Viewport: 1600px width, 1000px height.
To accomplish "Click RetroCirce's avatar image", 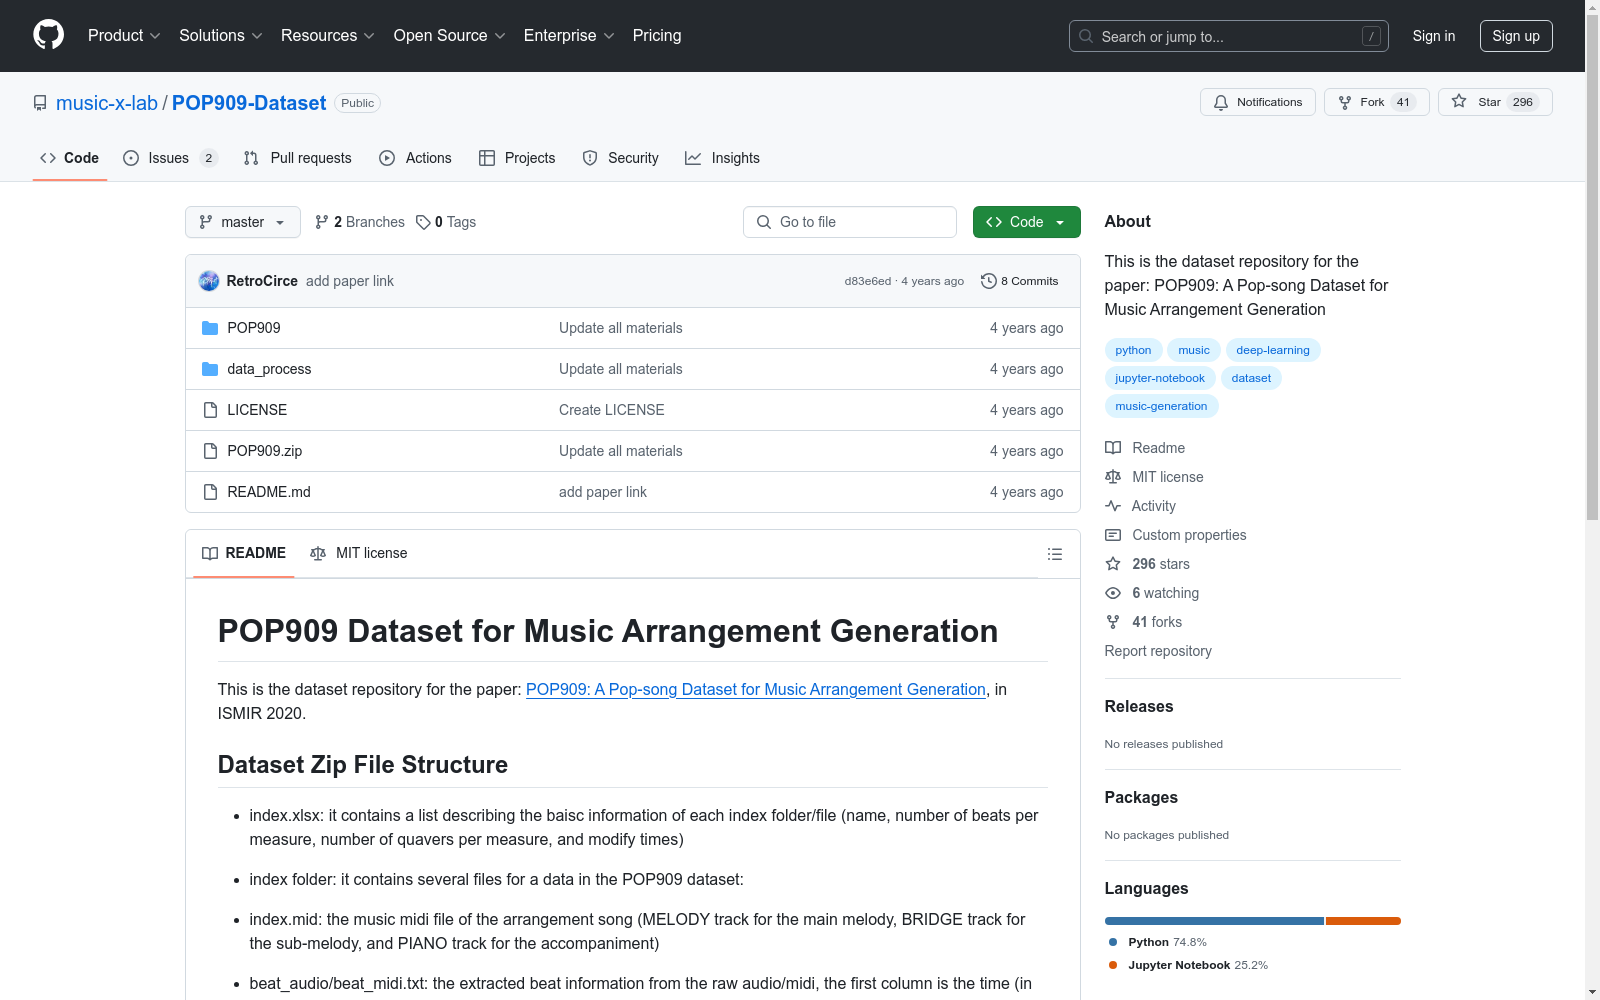I will (x=209, y=281).
